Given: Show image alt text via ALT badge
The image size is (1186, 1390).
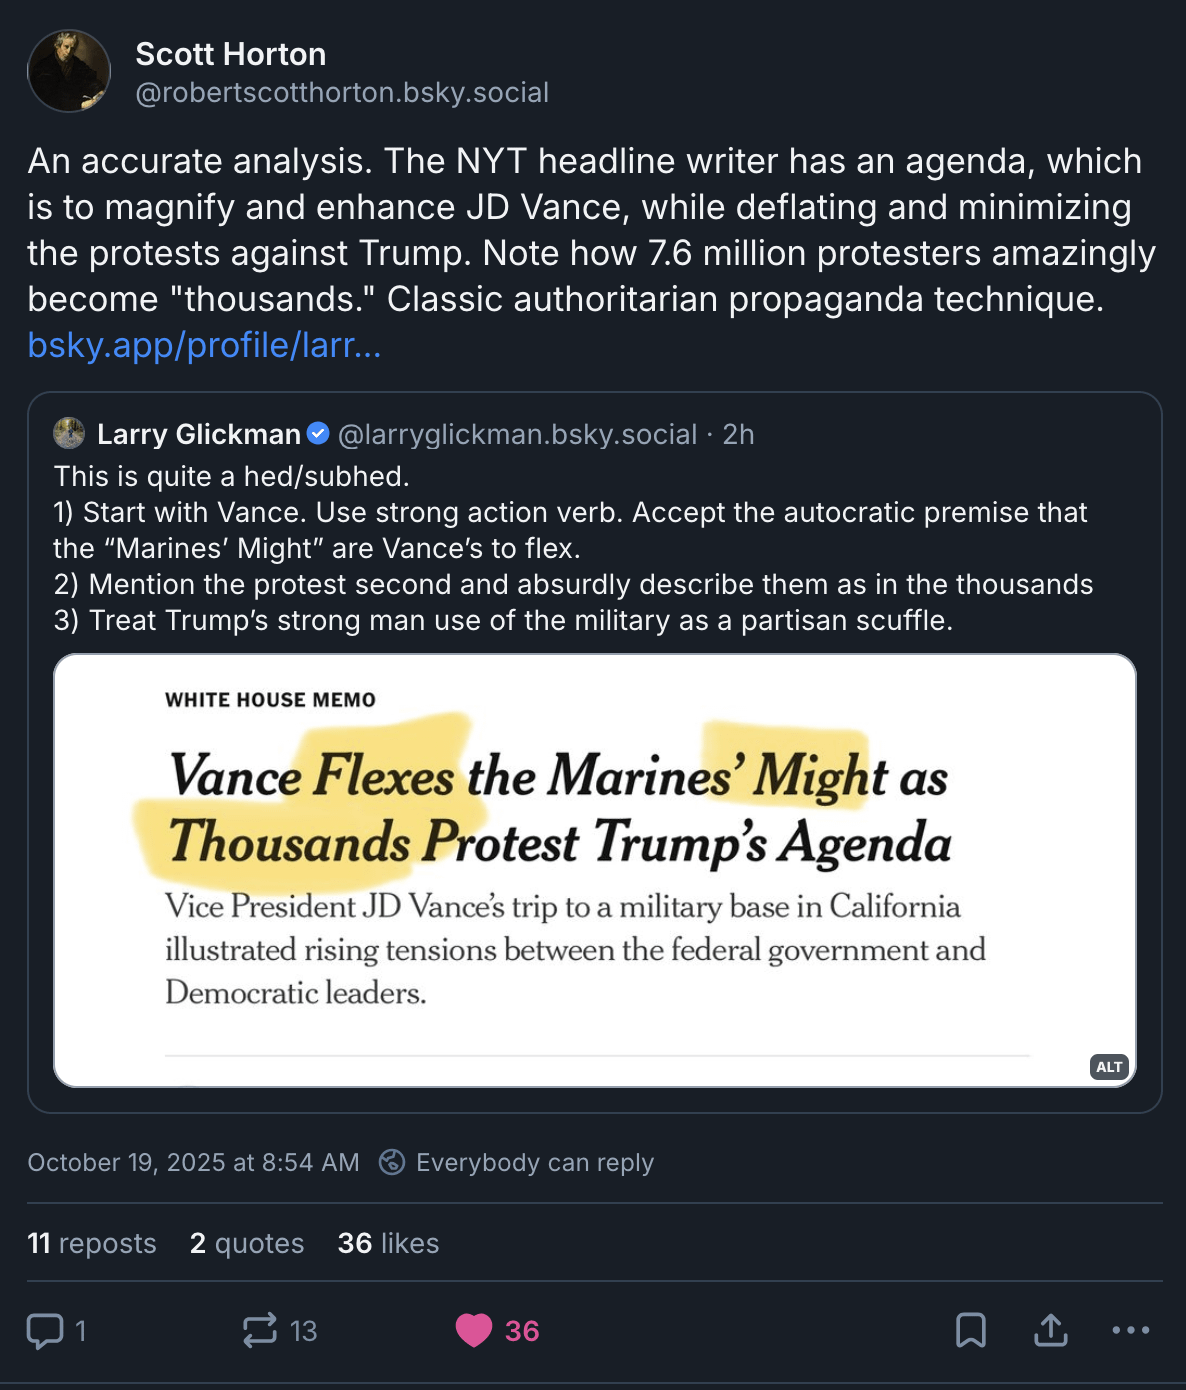Looking at the screenshot, I should tap(1109, 1067).
